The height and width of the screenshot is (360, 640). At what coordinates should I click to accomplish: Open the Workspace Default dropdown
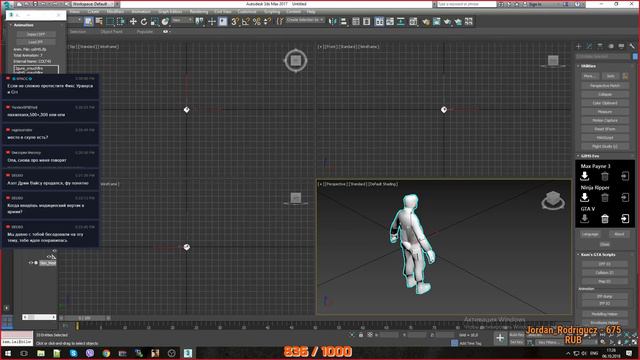pos(92,4)
